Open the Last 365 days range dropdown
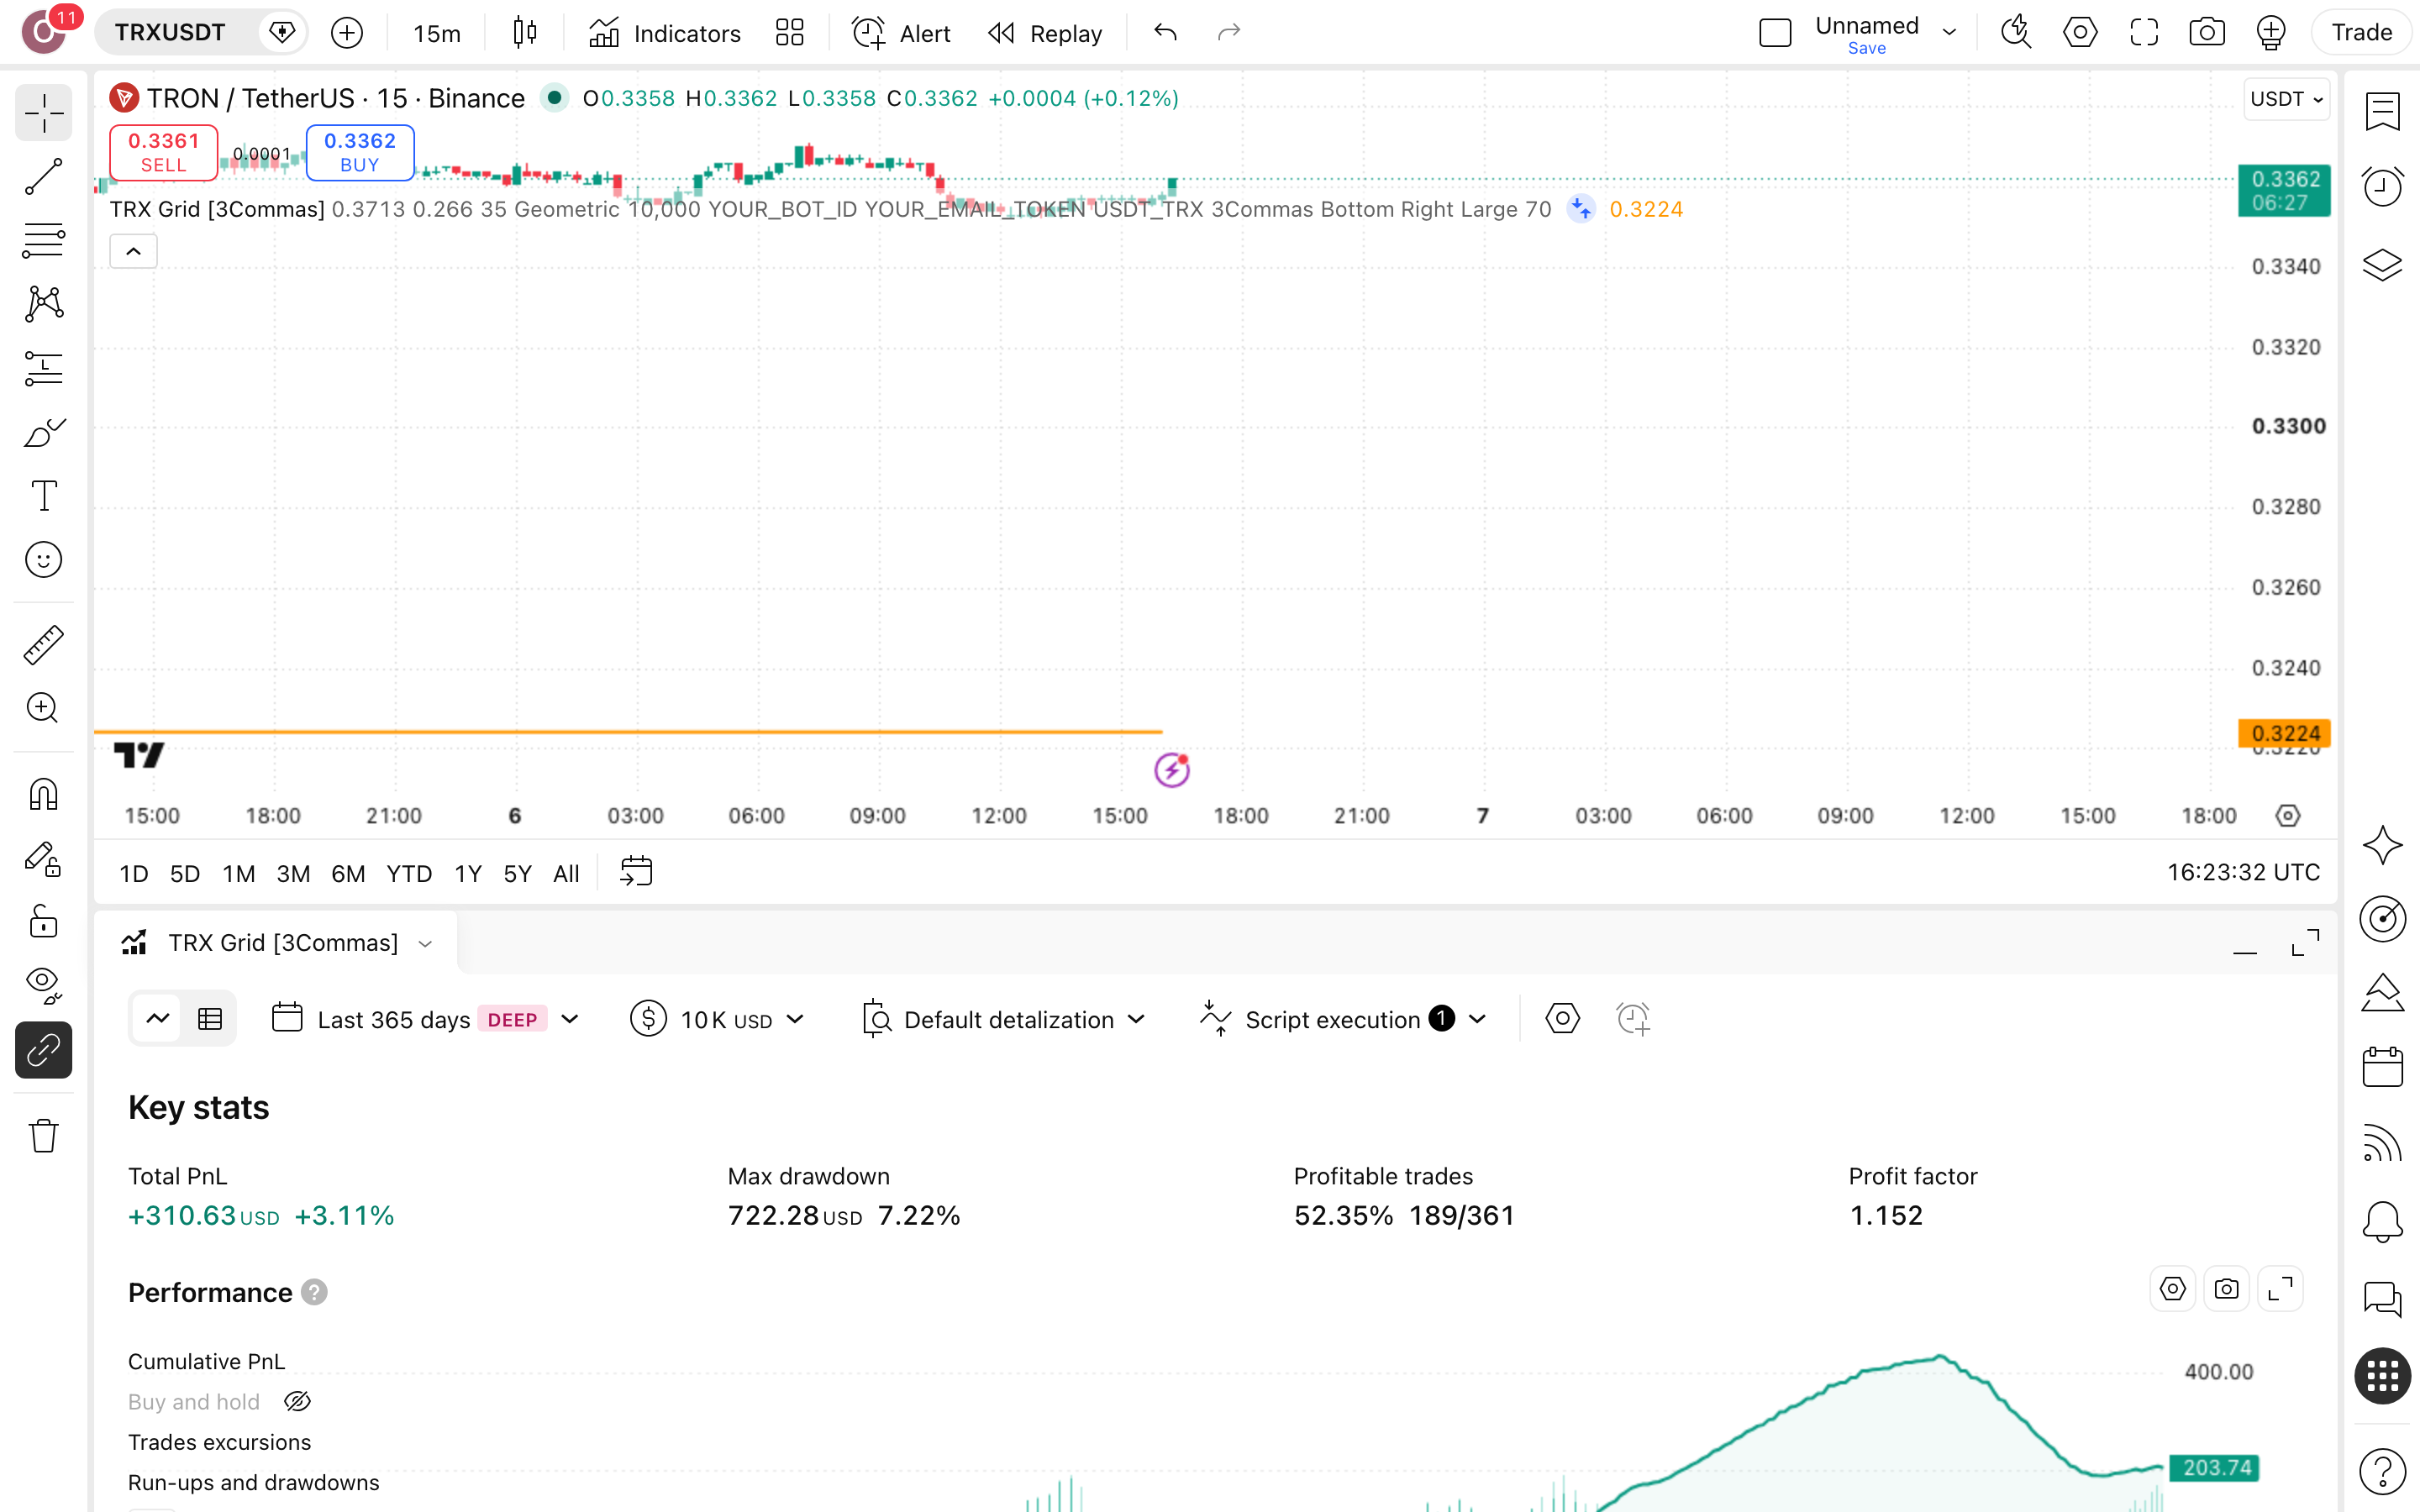 (425, 1019)
